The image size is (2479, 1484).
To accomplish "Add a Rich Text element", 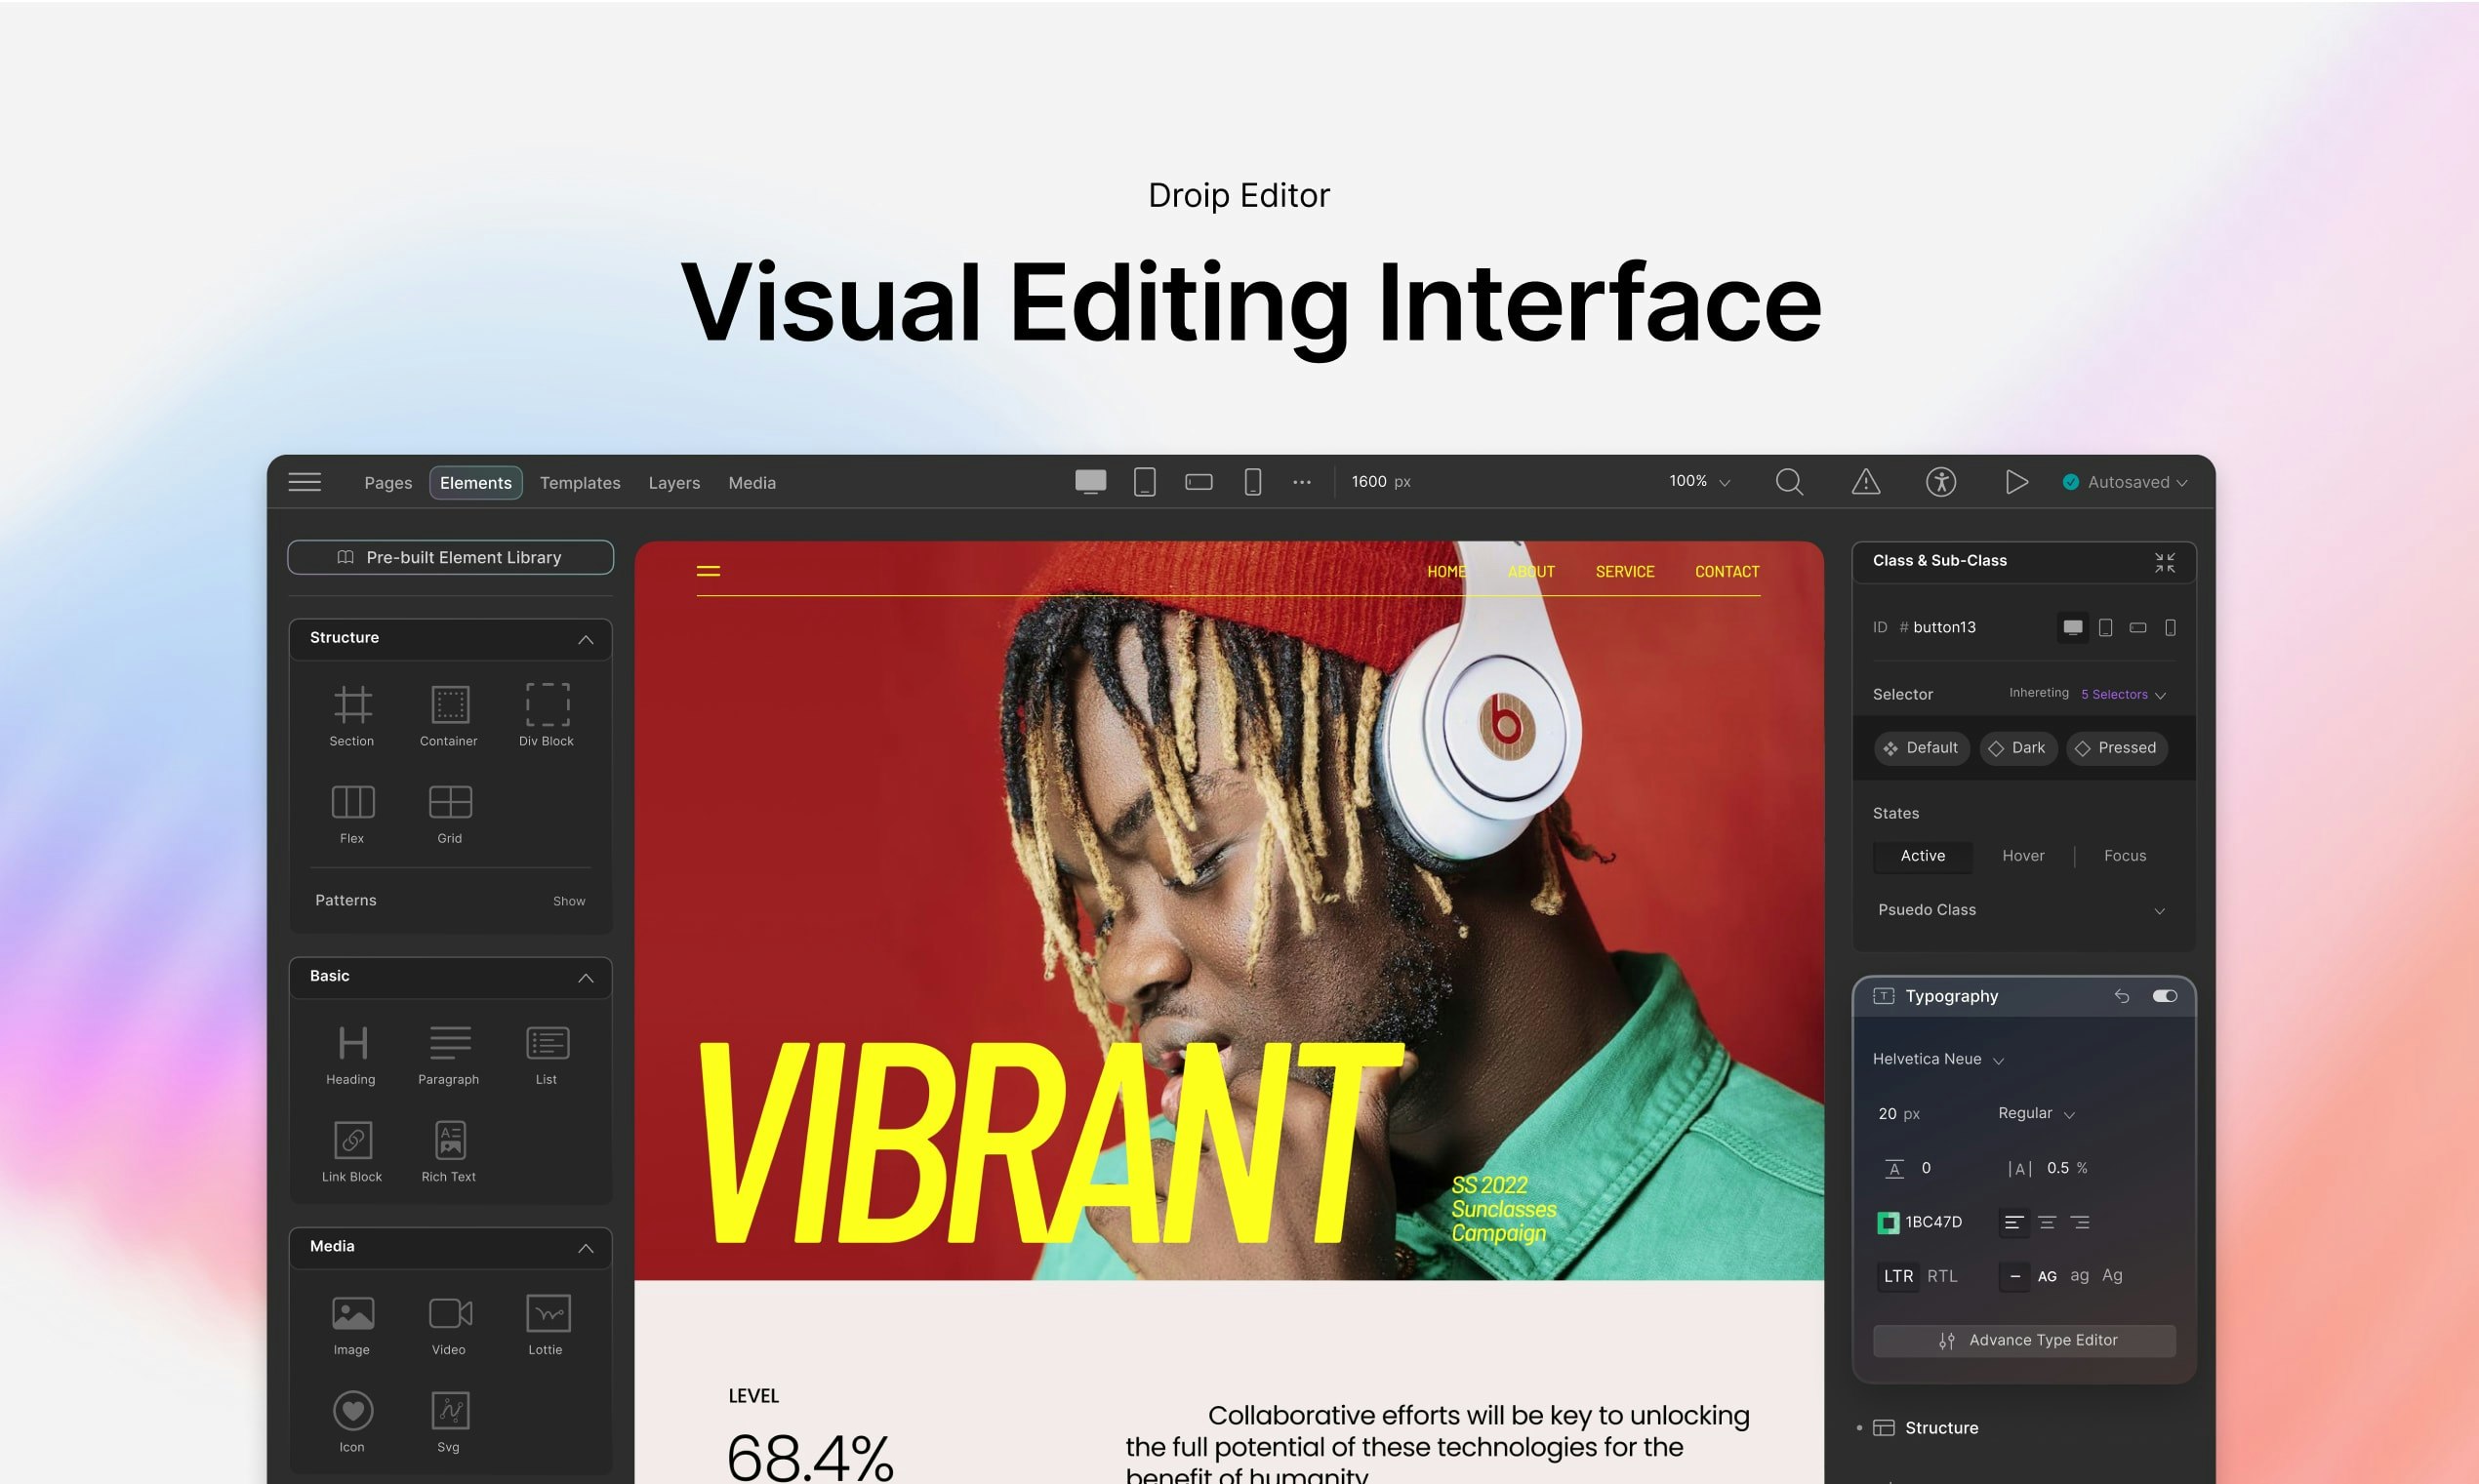I will click(449, 1152).
